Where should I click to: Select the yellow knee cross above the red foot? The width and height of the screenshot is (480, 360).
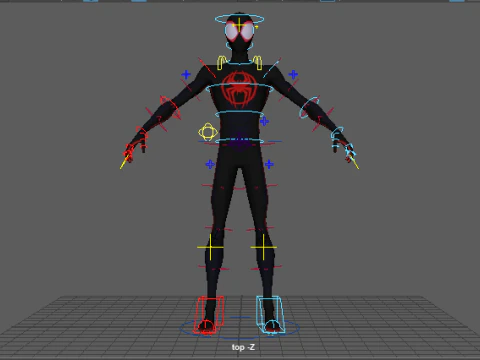point(210,247)
